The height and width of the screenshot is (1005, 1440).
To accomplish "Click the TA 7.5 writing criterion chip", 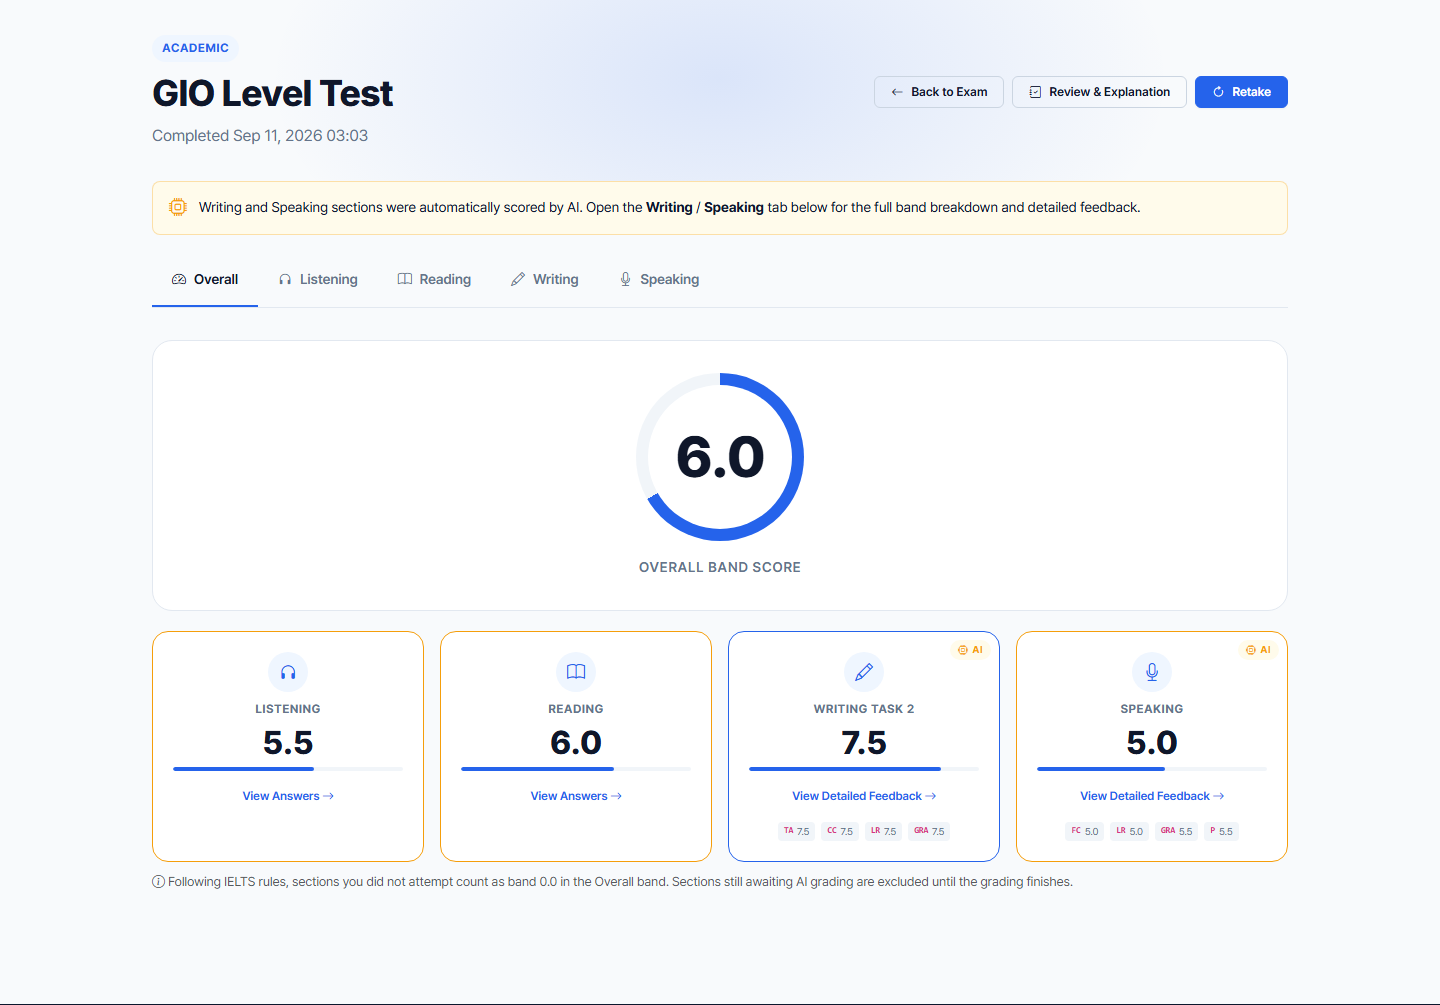I will coord(796,831).
